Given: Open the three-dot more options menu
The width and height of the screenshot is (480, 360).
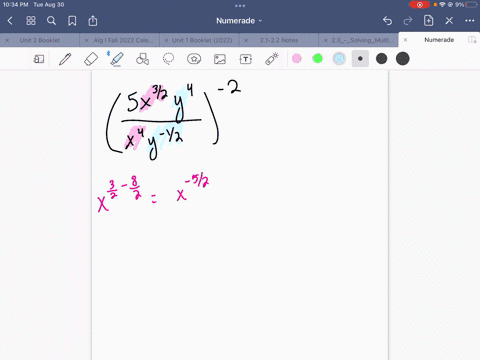Looking at the screenshot, I should pos(470,21).
